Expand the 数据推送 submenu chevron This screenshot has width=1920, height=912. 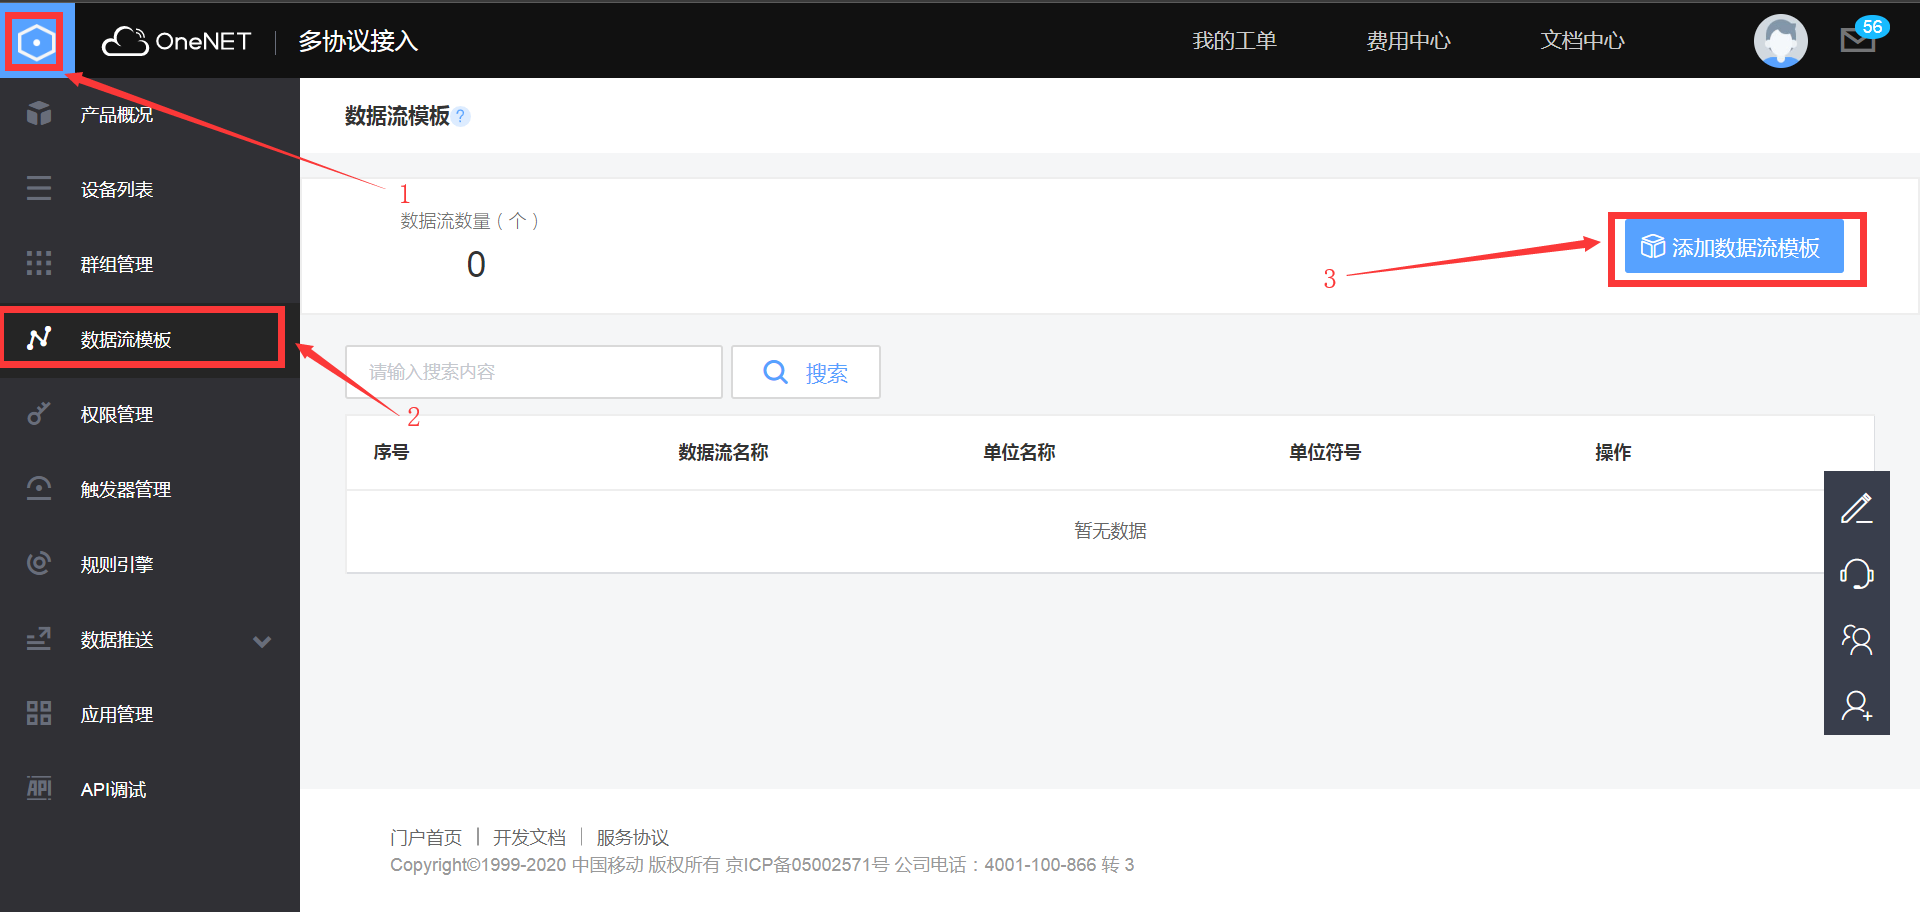[x=262, y=641]
